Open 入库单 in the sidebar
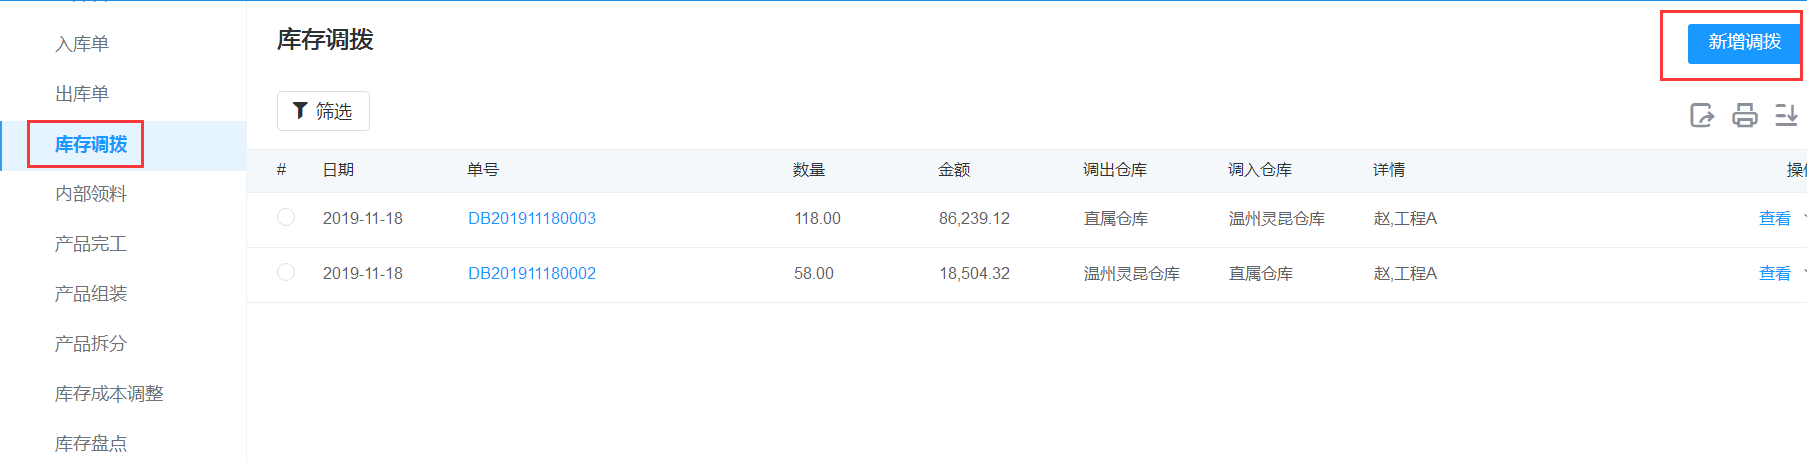1807x462 pixels. (x=82, y=44)
